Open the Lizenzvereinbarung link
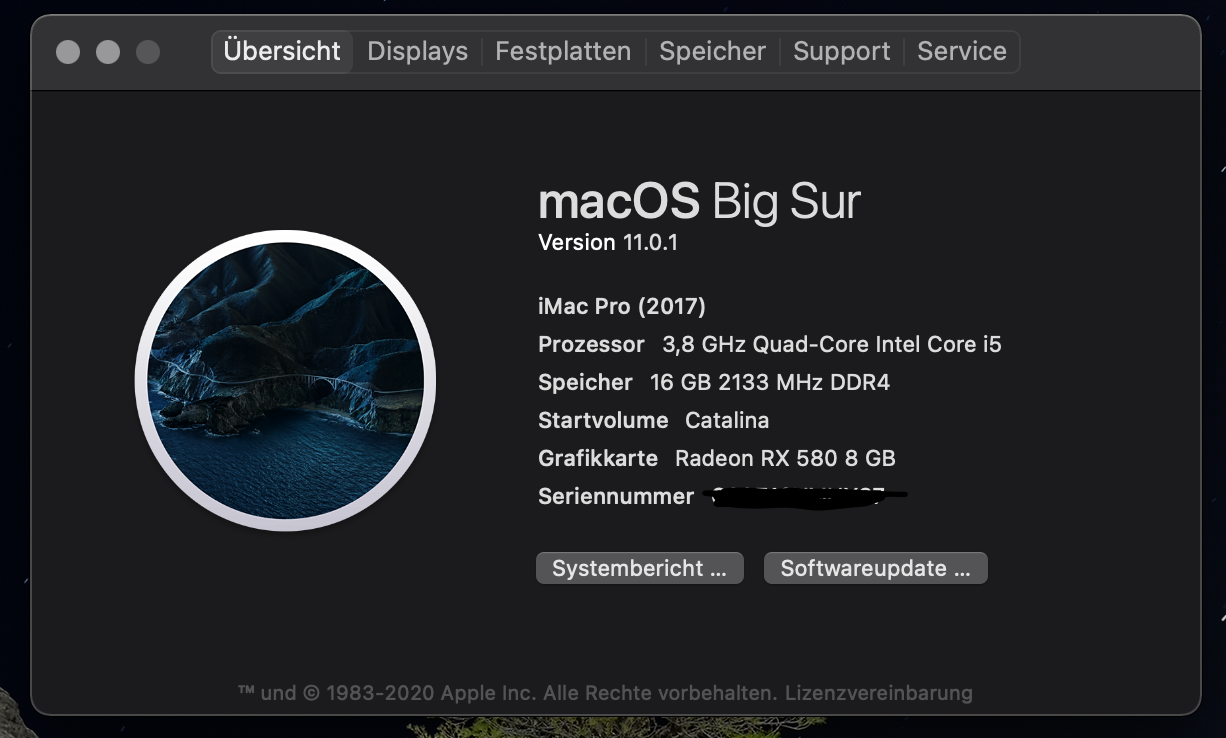Viewport: 1226px width, 738px height. 878,692
